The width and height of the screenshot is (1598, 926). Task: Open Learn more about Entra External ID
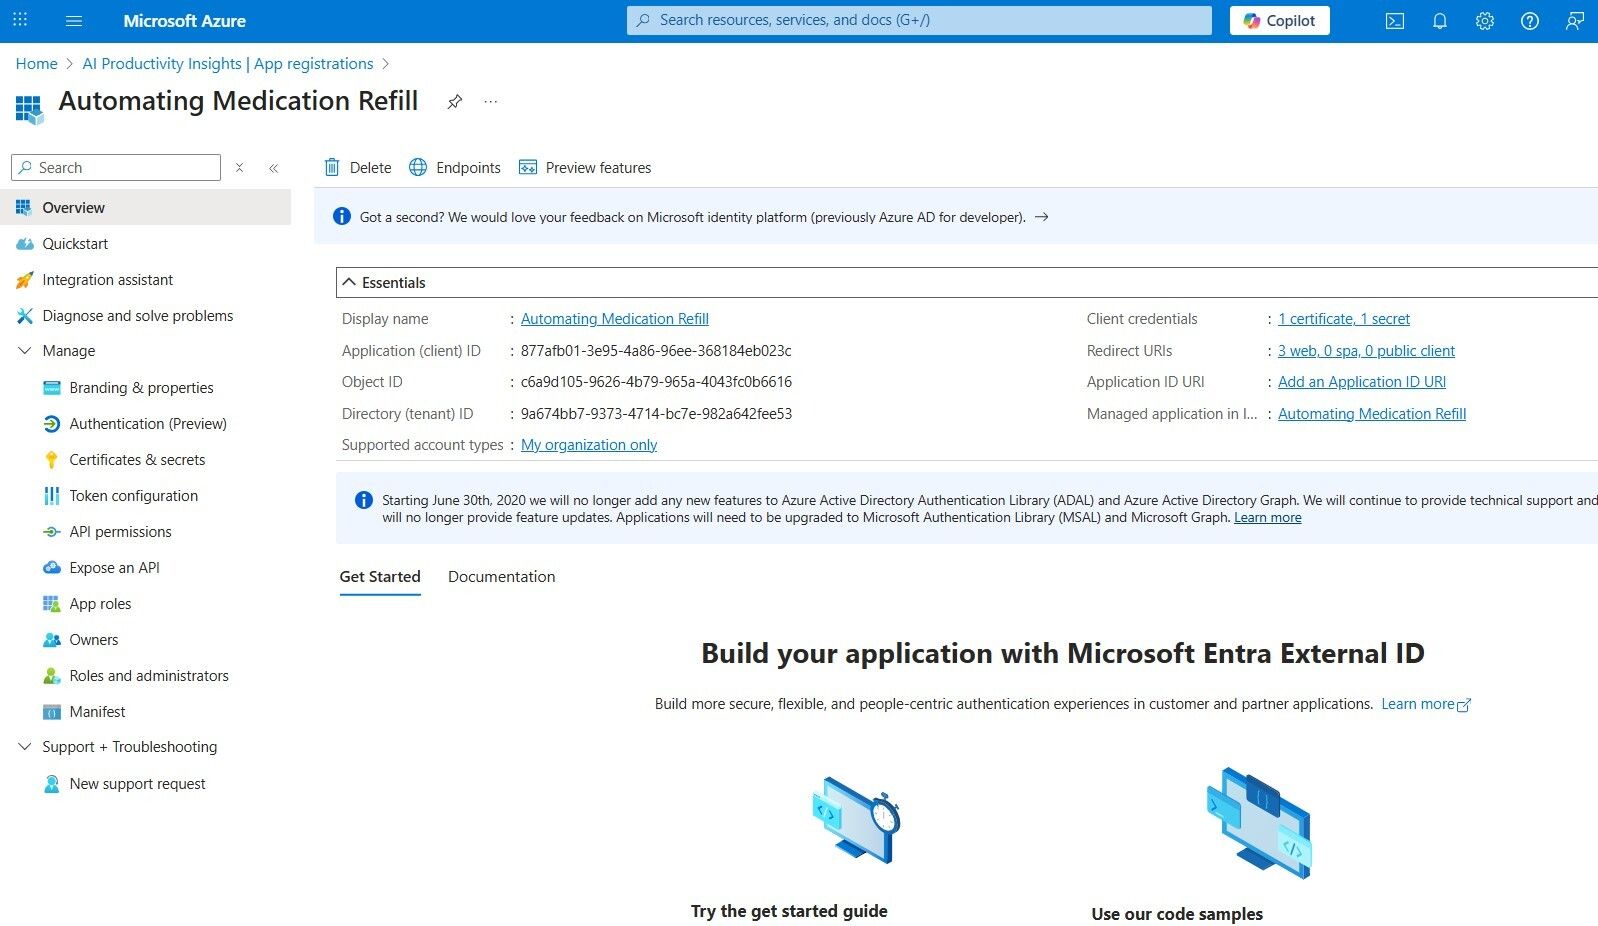[1426, 704]
